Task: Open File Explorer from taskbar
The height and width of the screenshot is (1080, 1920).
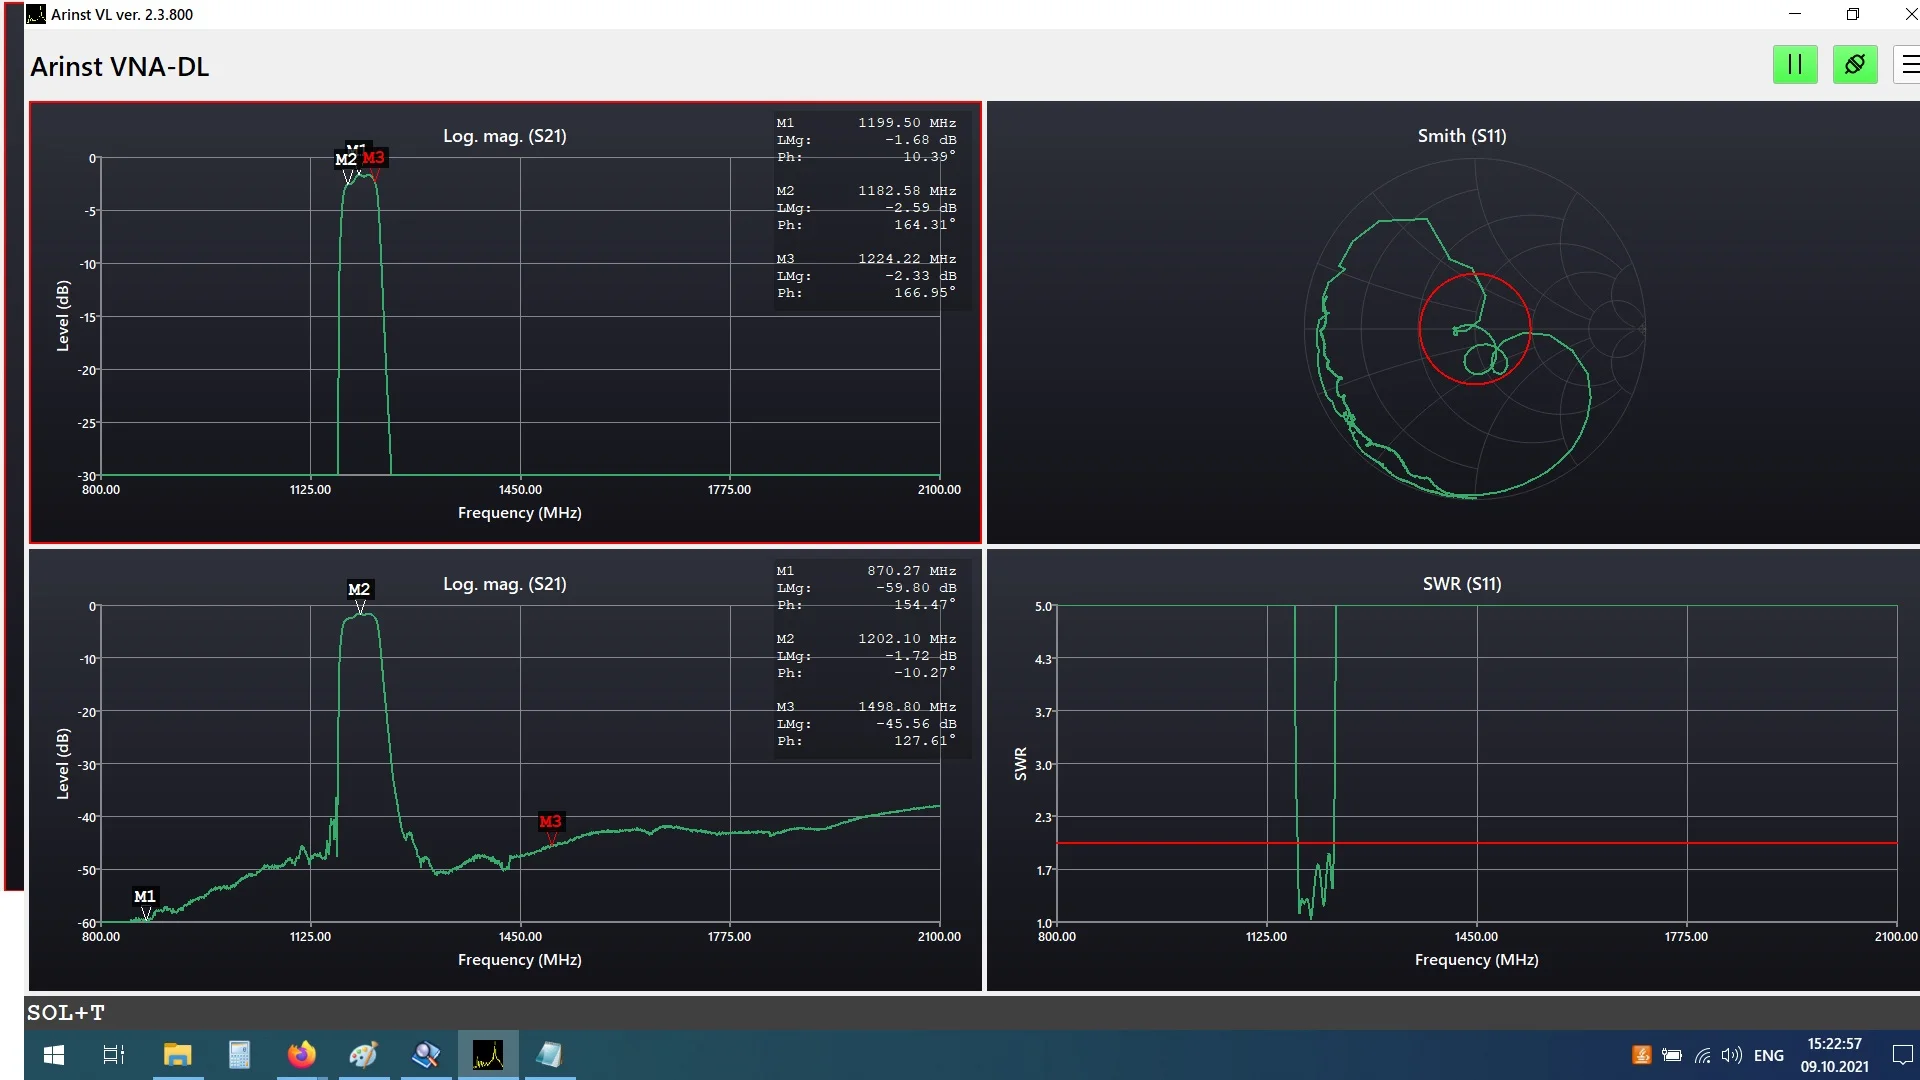Action: pyautogui.click(x=178, y=1055)
